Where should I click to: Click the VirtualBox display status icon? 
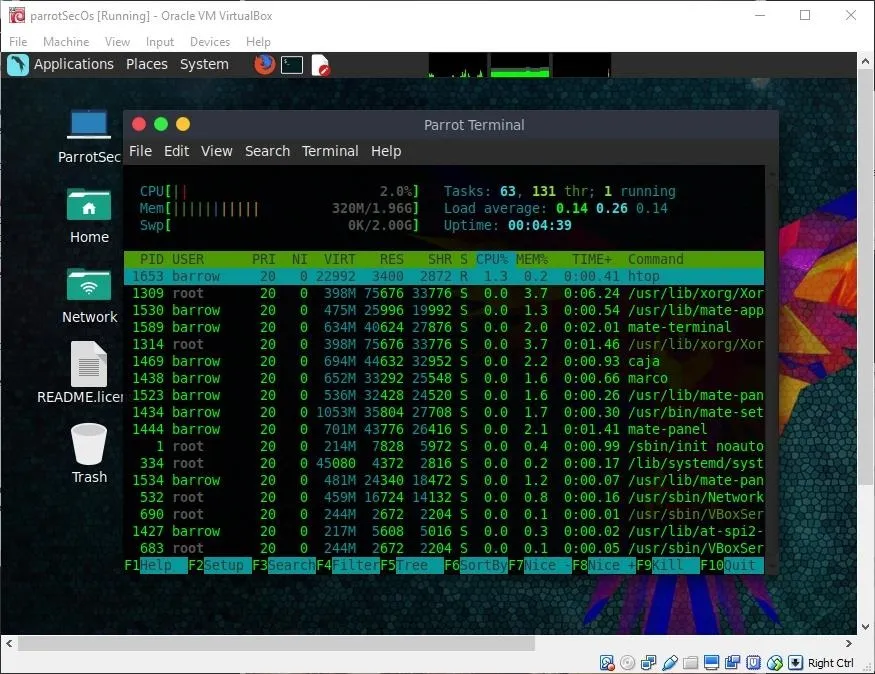711,662
